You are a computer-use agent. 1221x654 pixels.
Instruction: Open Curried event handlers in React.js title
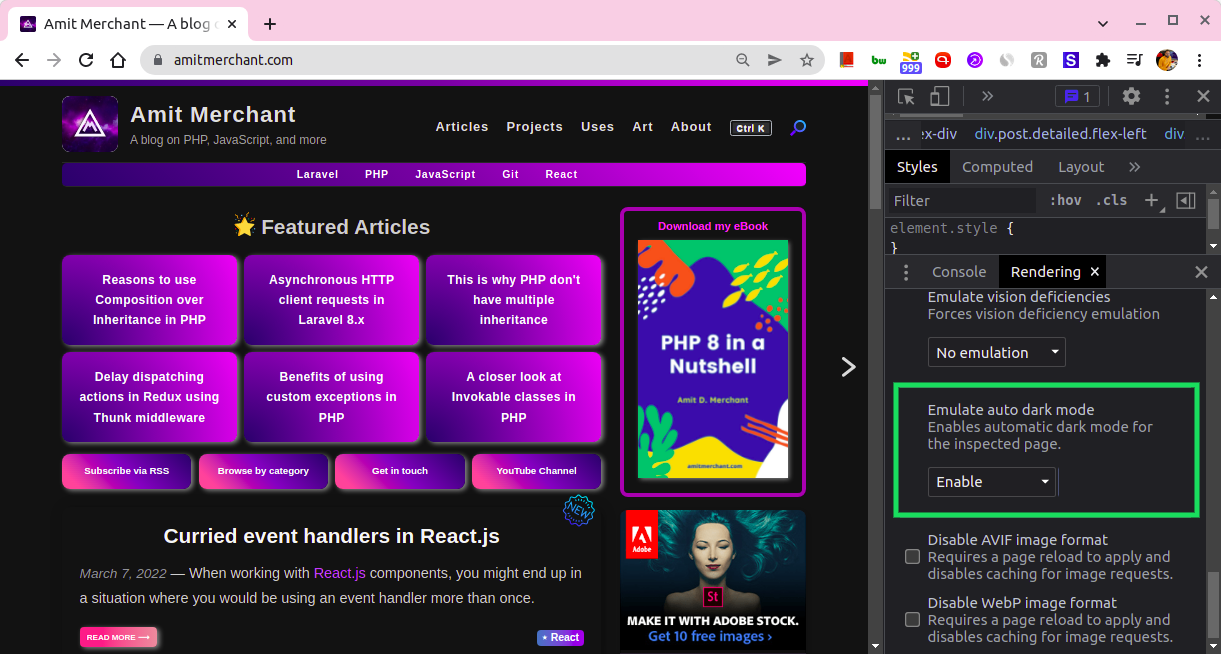331,536
